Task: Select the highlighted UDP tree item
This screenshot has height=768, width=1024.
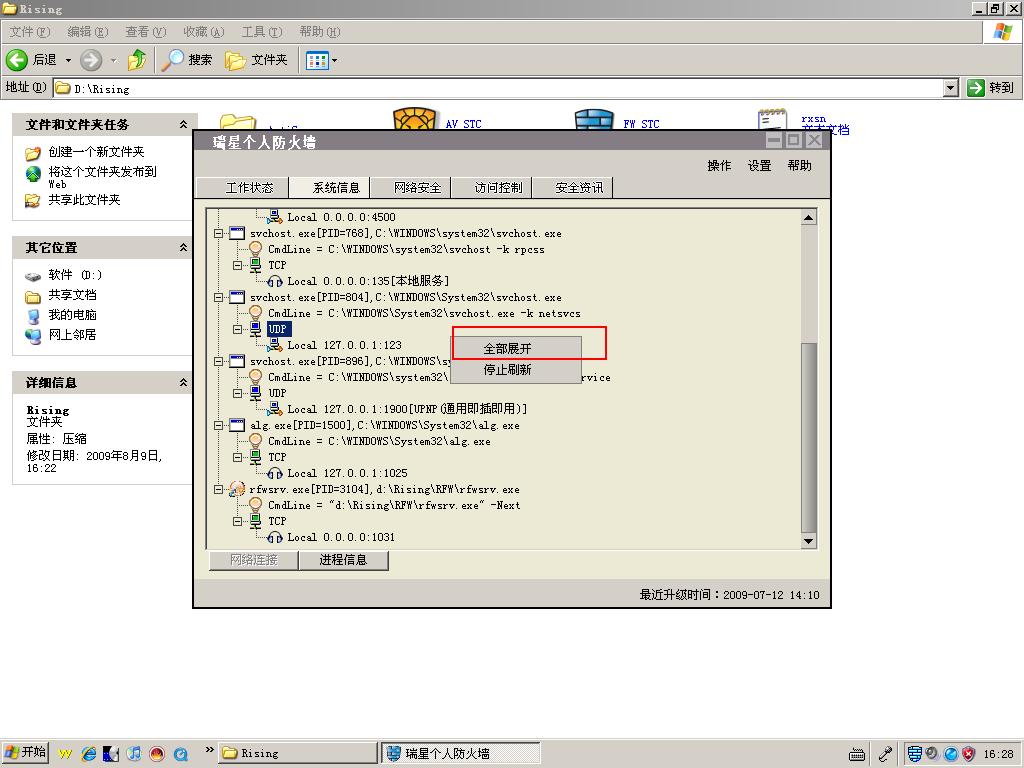Action: pos(278,329)
